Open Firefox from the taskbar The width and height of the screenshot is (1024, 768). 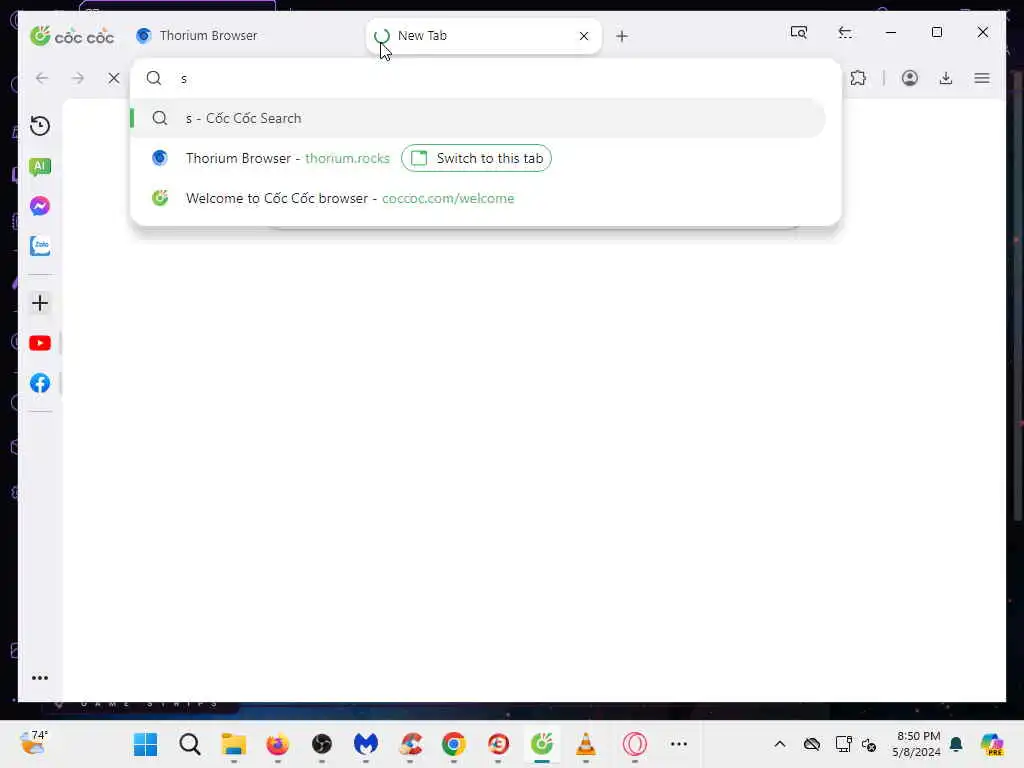click(278, 744)
